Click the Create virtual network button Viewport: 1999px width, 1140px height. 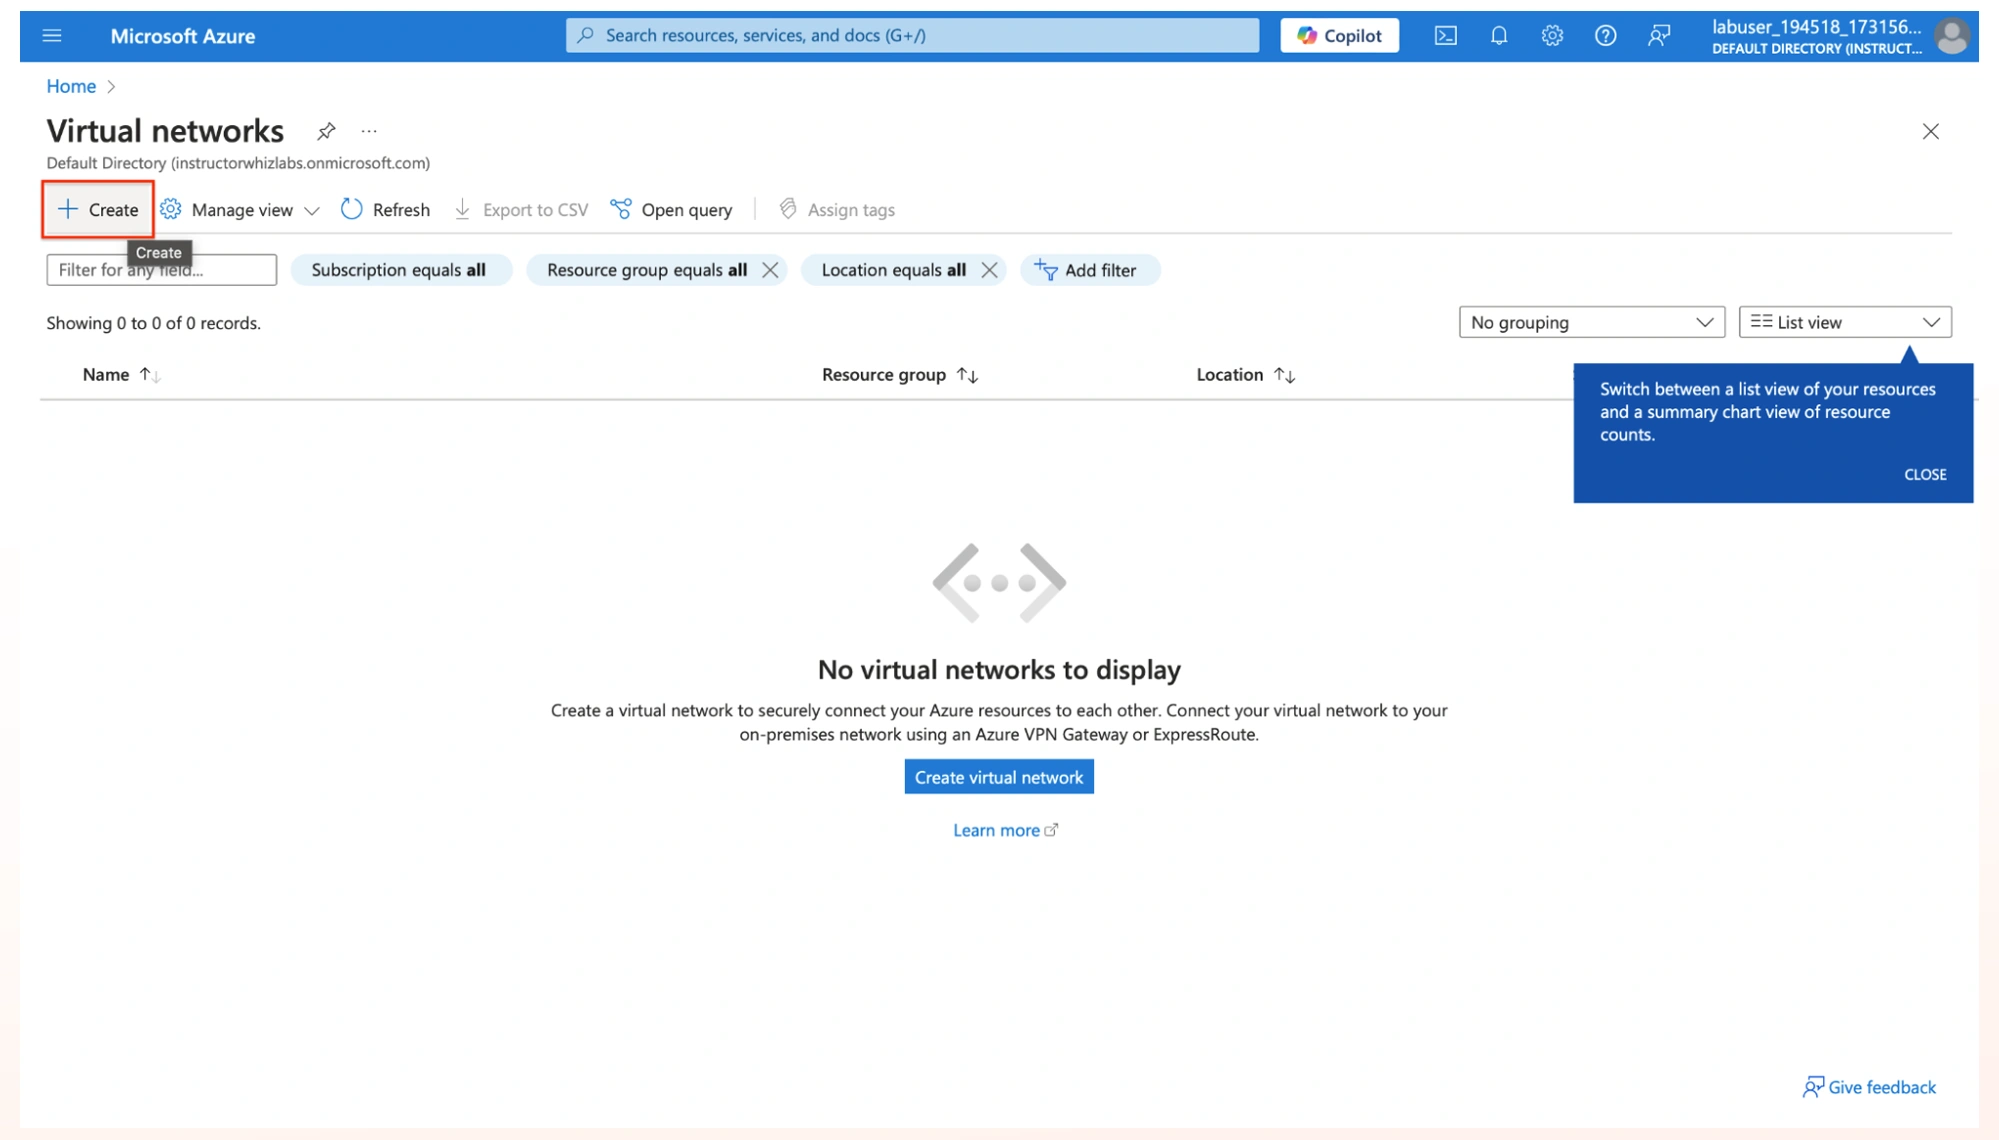pyautogui.click(x=998, y=776)
